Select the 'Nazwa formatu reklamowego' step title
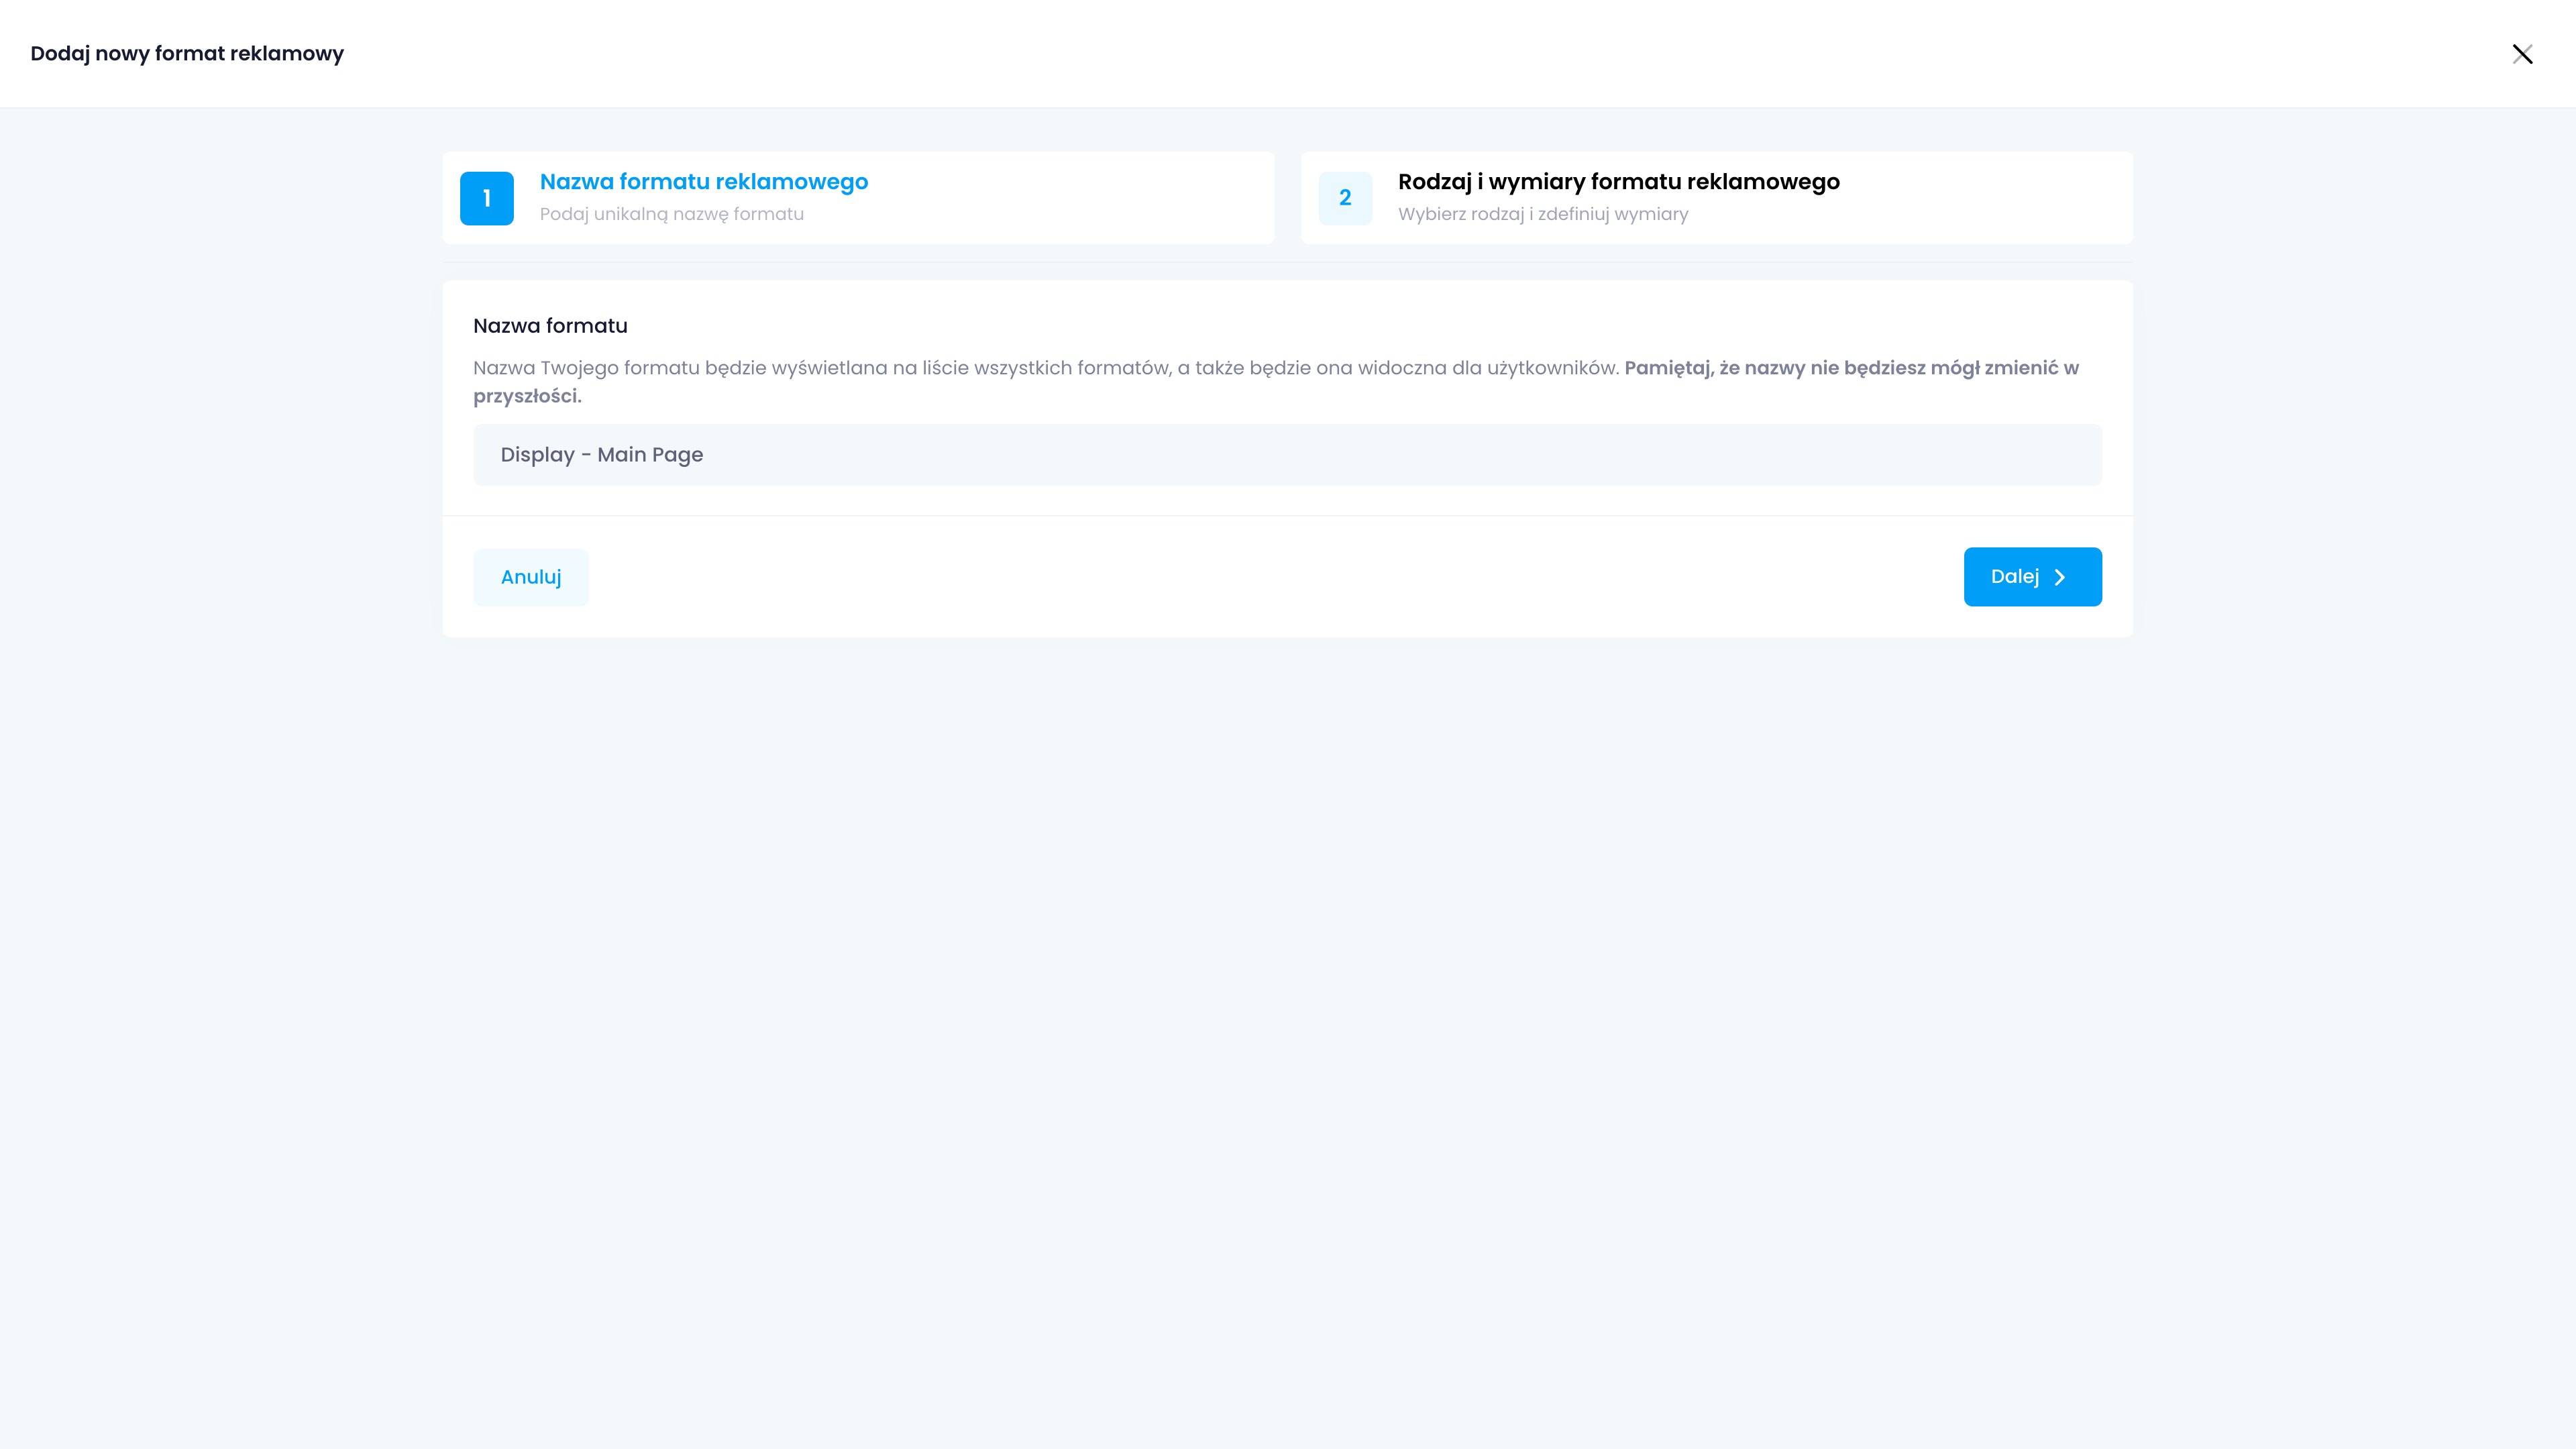The width and height of the screenshot is (2576, 1449). coord(703,182)
